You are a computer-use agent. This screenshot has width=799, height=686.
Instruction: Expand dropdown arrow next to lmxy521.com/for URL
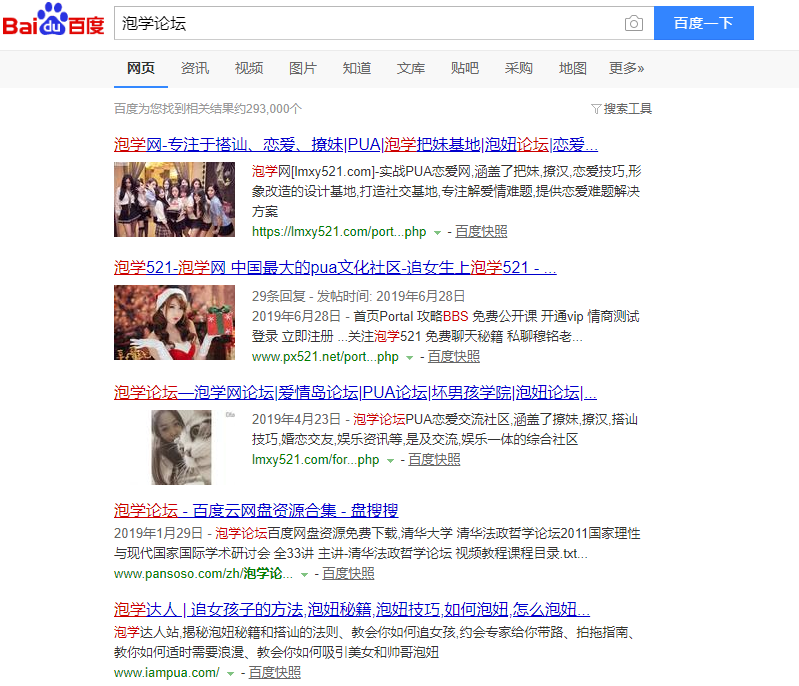[390, 461]
